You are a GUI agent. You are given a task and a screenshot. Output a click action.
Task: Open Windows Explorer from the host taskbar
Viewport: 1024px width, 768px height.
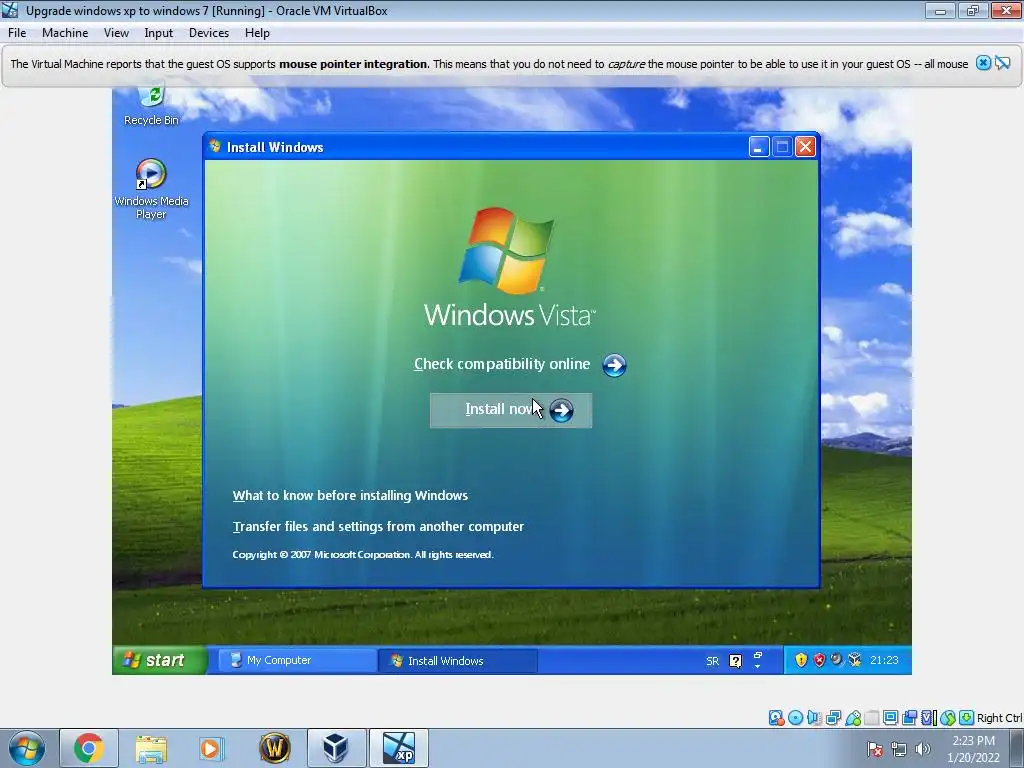151,748
